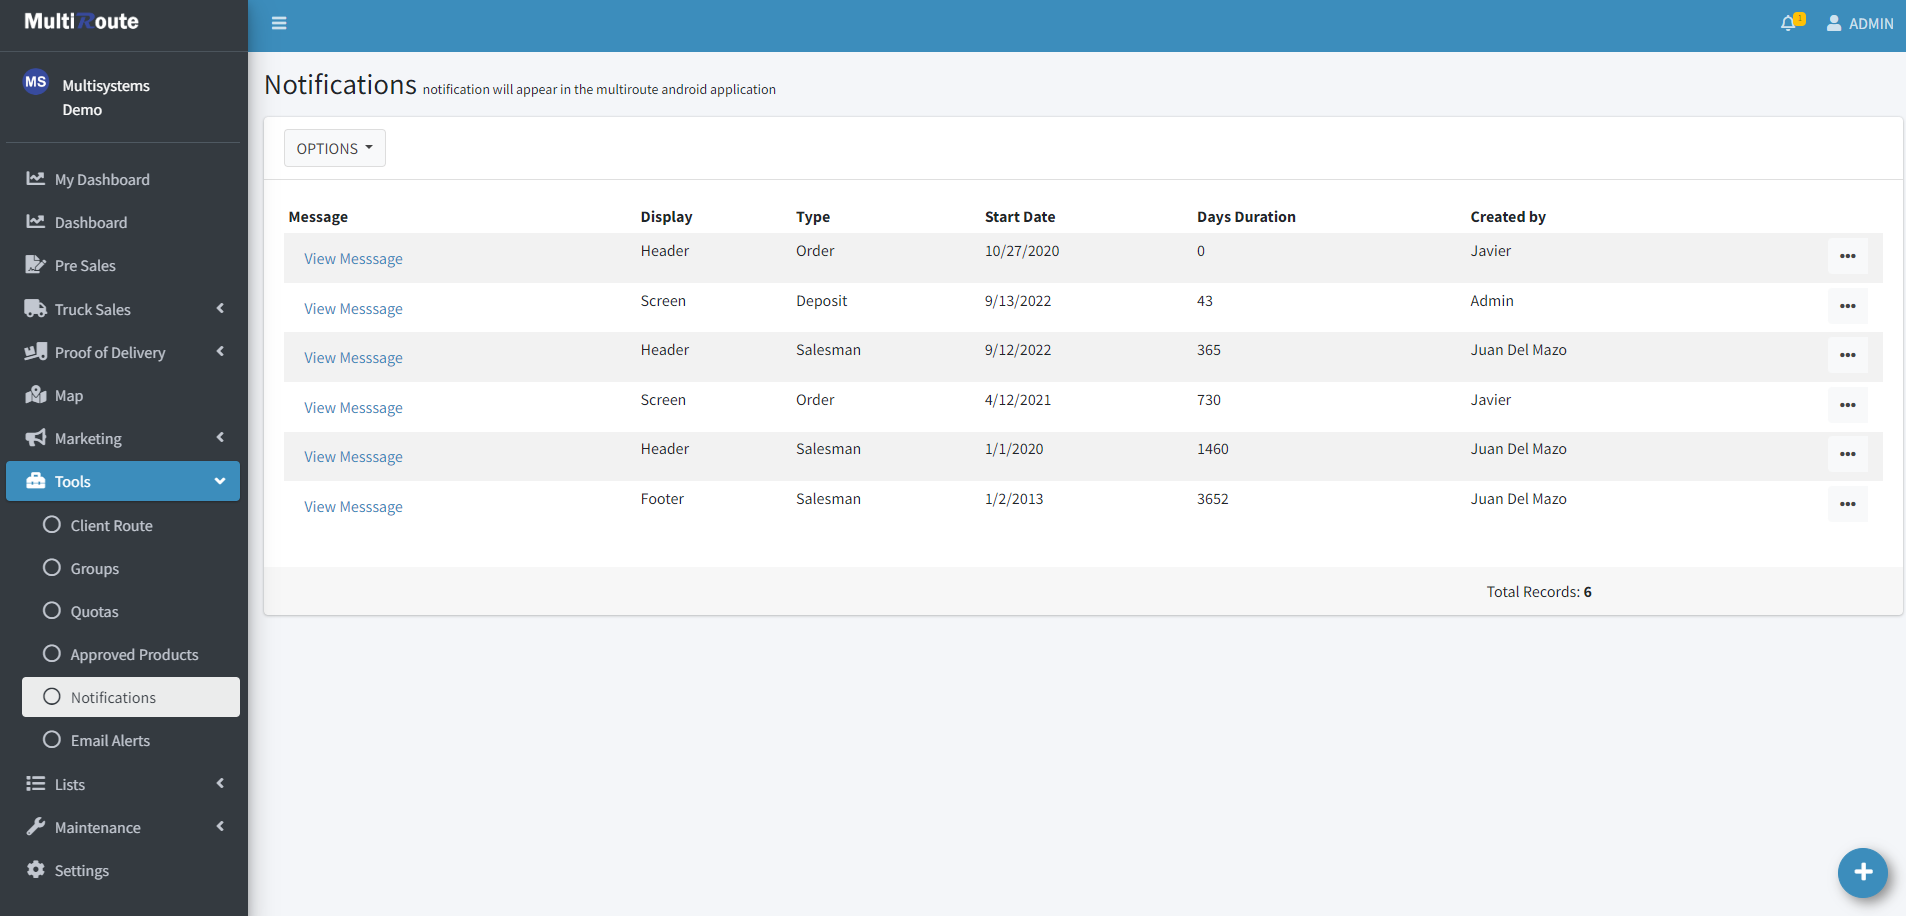Open Pre Sales from the sidebar

click(85, 266)
